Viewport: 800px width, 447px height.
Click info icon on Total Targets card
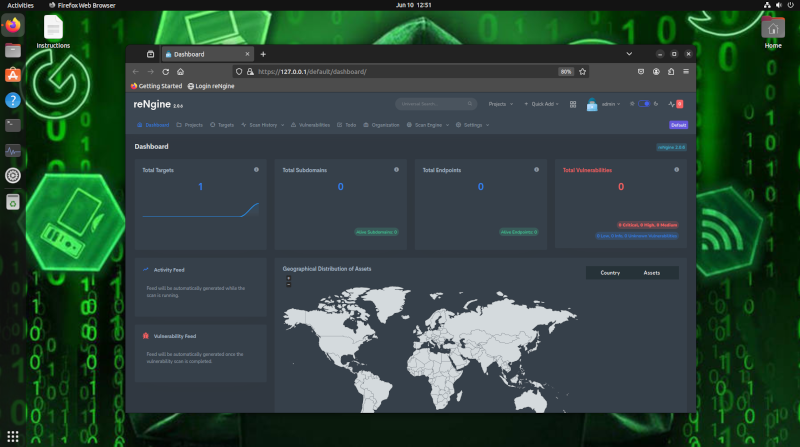(x=256, y=170)
